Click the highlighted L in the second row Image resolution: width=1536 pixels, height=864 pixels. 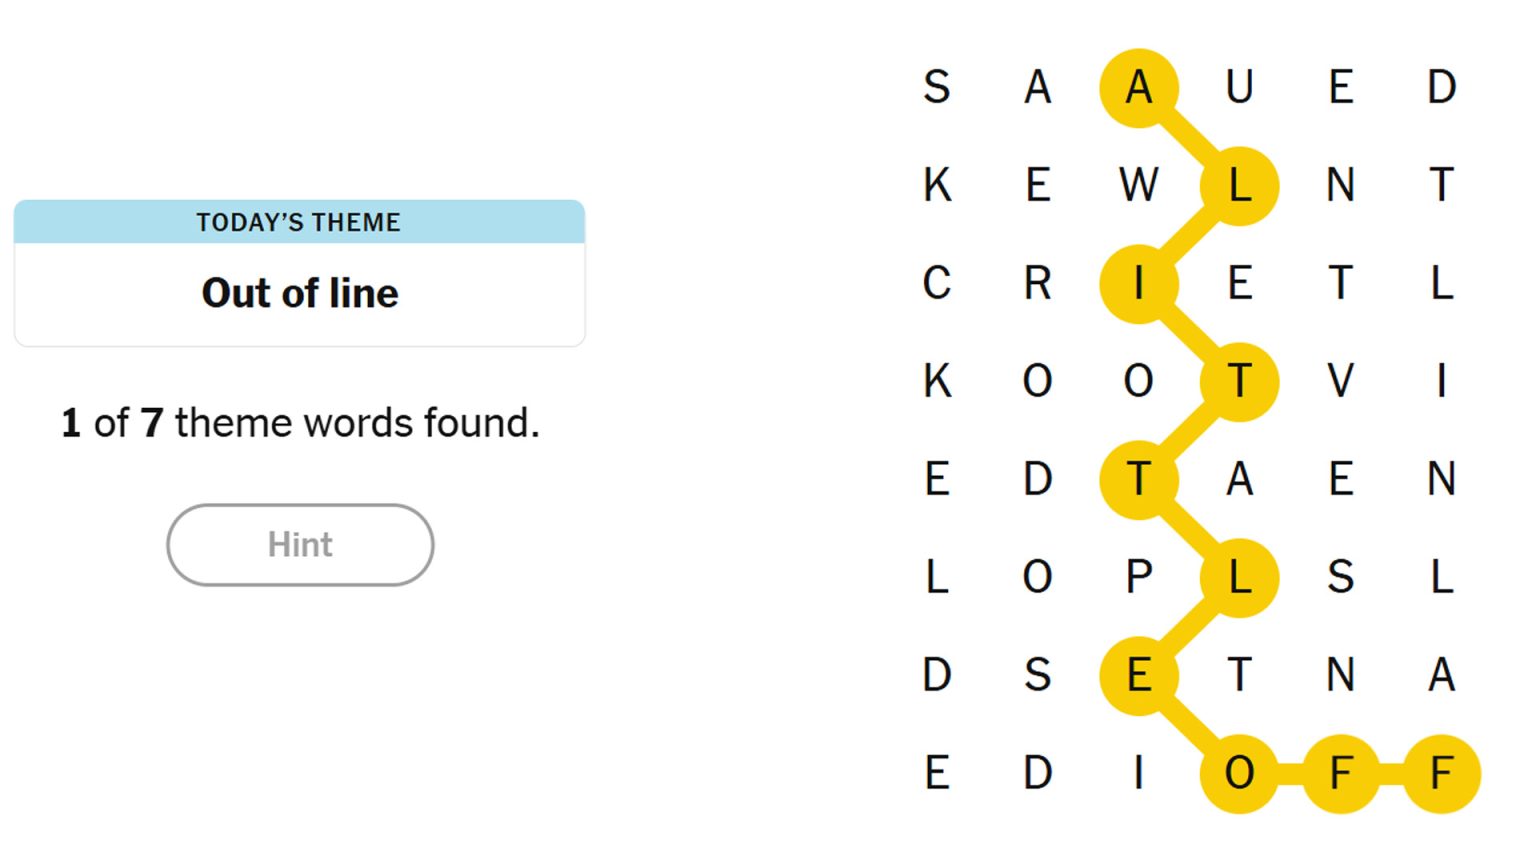[1239, 184]
